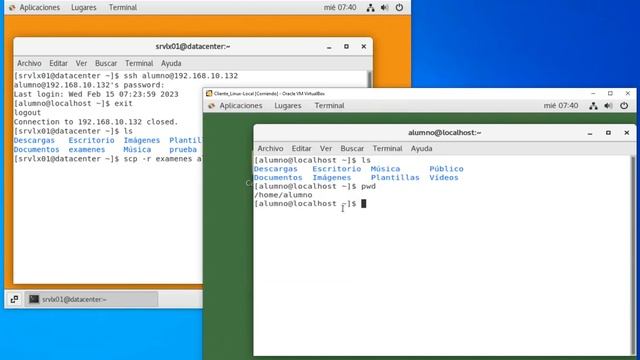Open Archivo menu in alumno terminal

coord(270,149)
